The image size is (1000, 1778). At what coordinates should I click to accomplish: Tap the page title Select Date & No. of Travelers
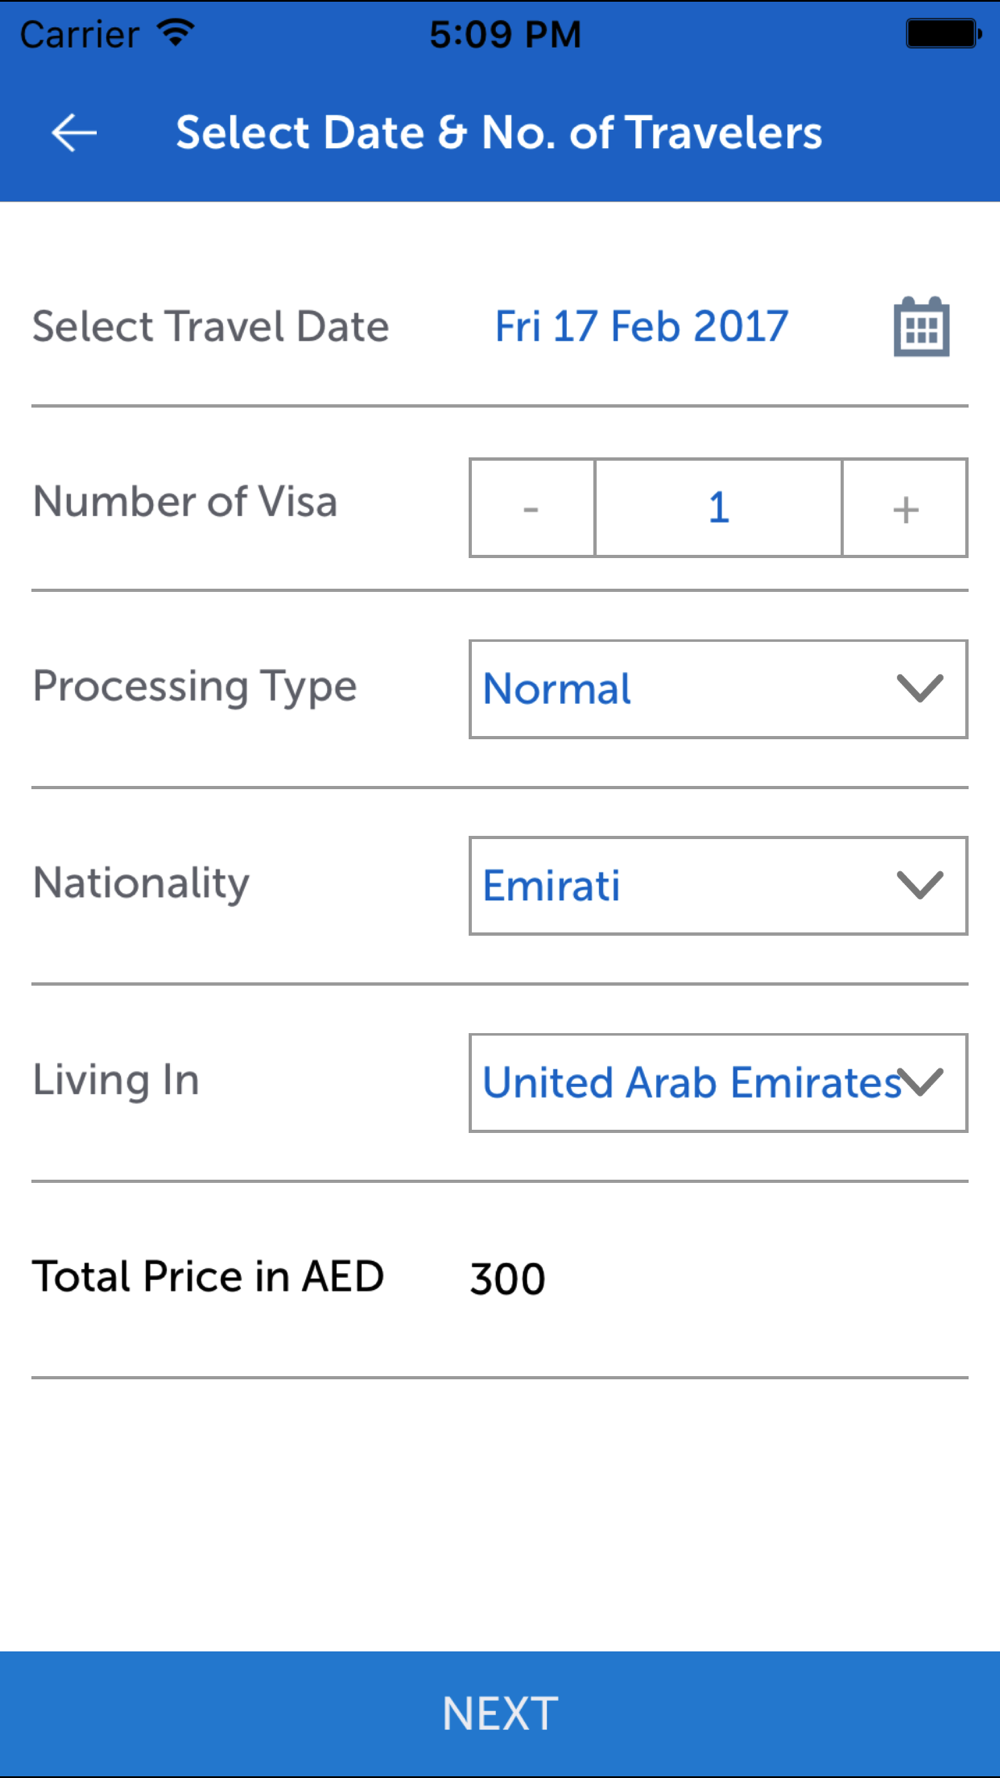point(499,133)
